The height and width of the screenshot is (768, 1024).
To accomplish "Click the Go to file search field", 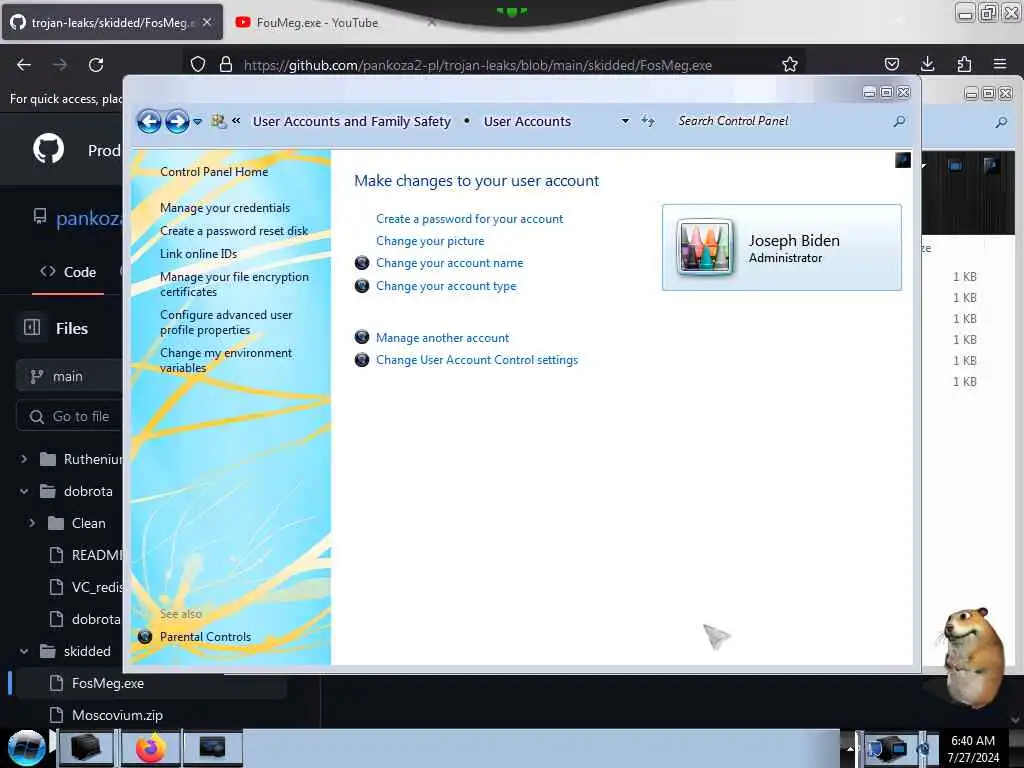I will 69,417.
